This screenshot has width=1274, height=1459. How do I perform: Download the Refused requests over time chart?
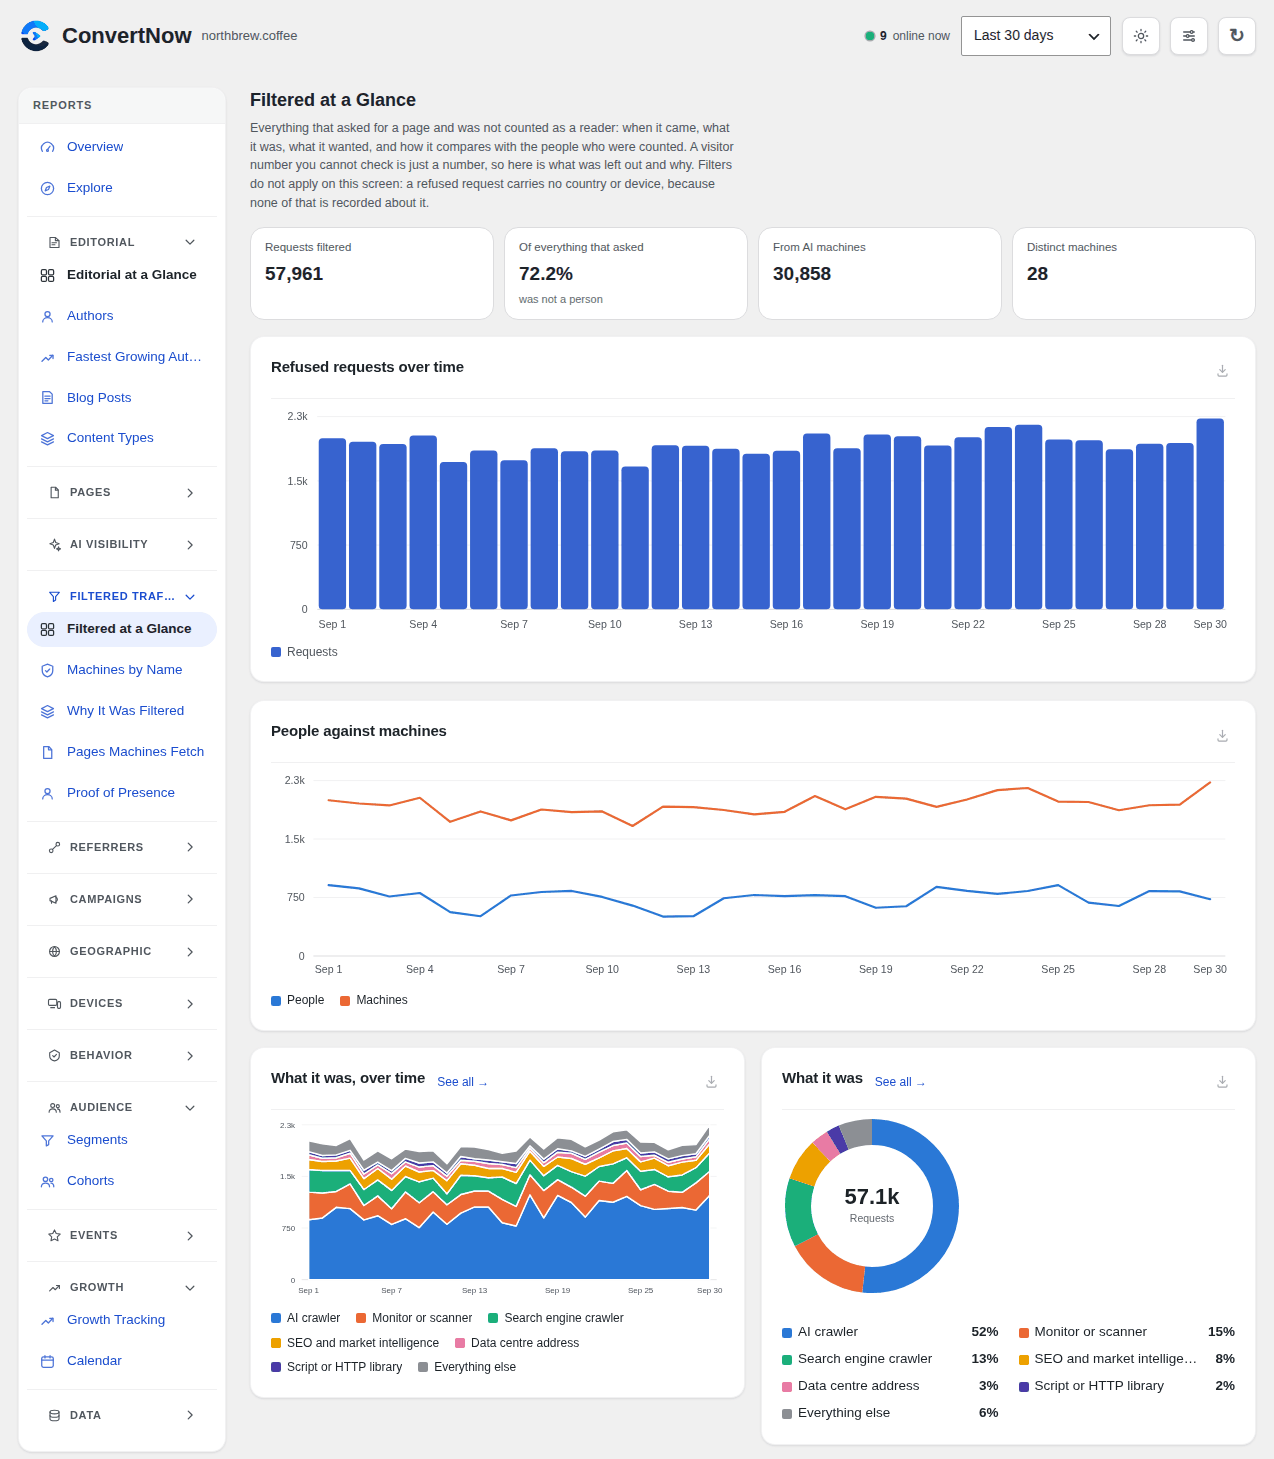1222,371
